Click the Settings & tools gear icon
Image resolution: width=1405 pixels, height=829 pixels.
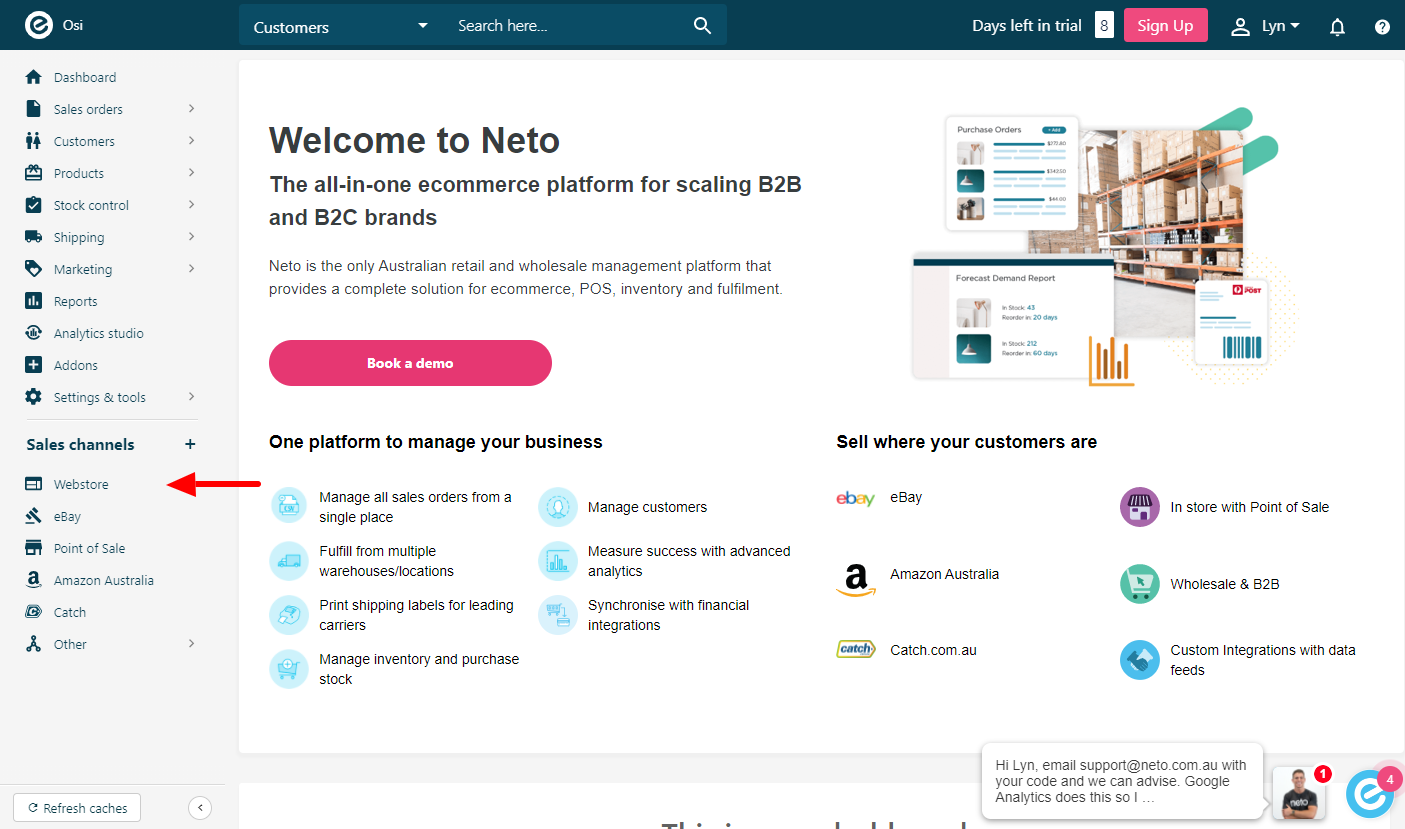(x=34, y=397)
